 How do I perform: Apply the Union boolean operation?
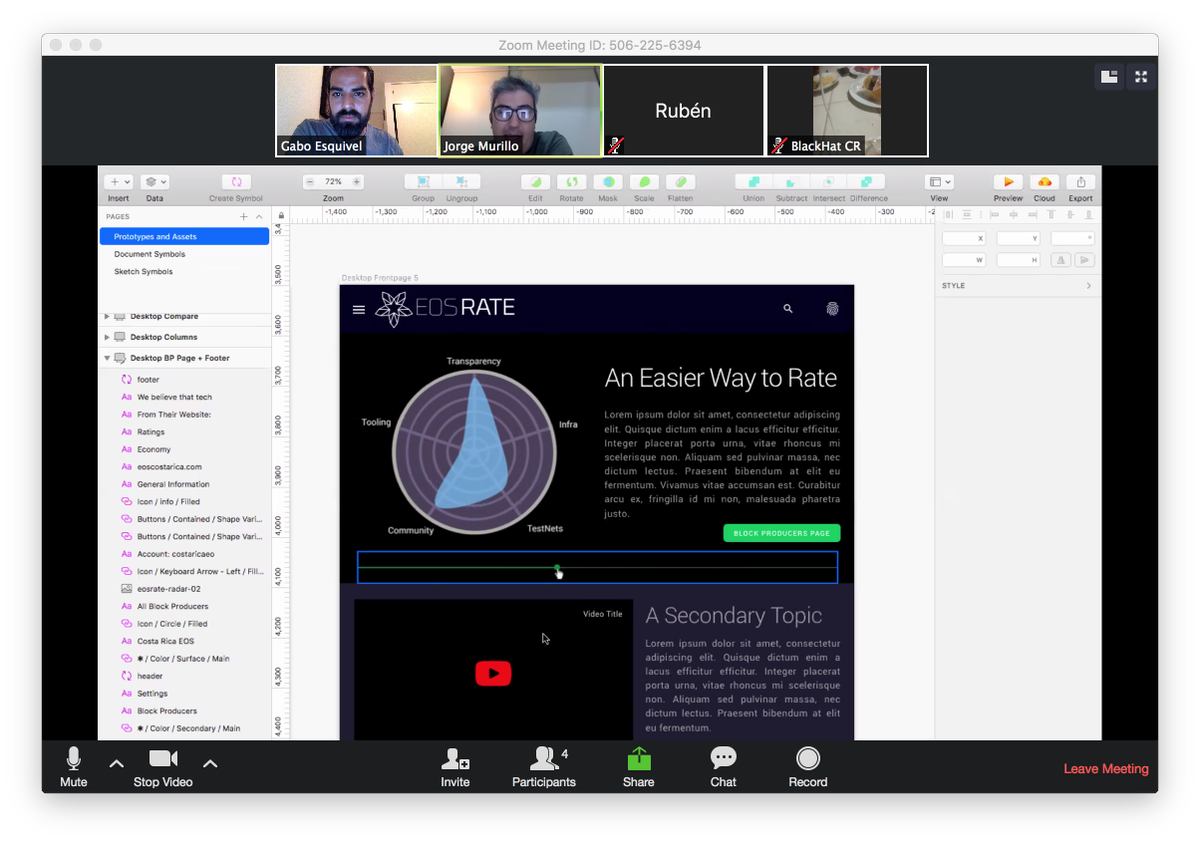753,182
